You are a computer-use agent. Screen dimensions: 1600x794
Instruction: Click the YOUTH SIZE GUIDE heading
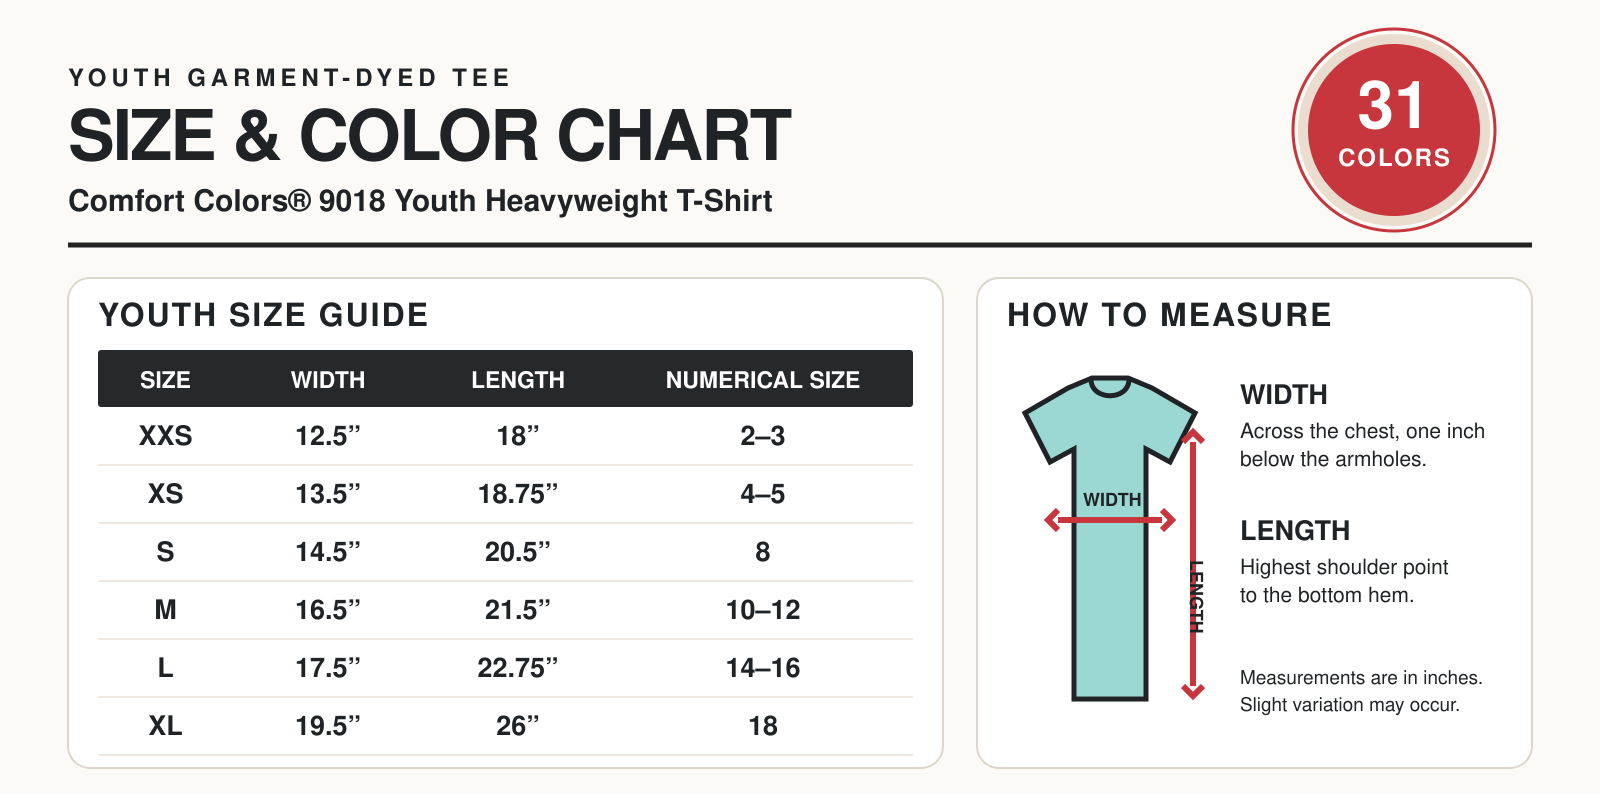click(264, 315)
